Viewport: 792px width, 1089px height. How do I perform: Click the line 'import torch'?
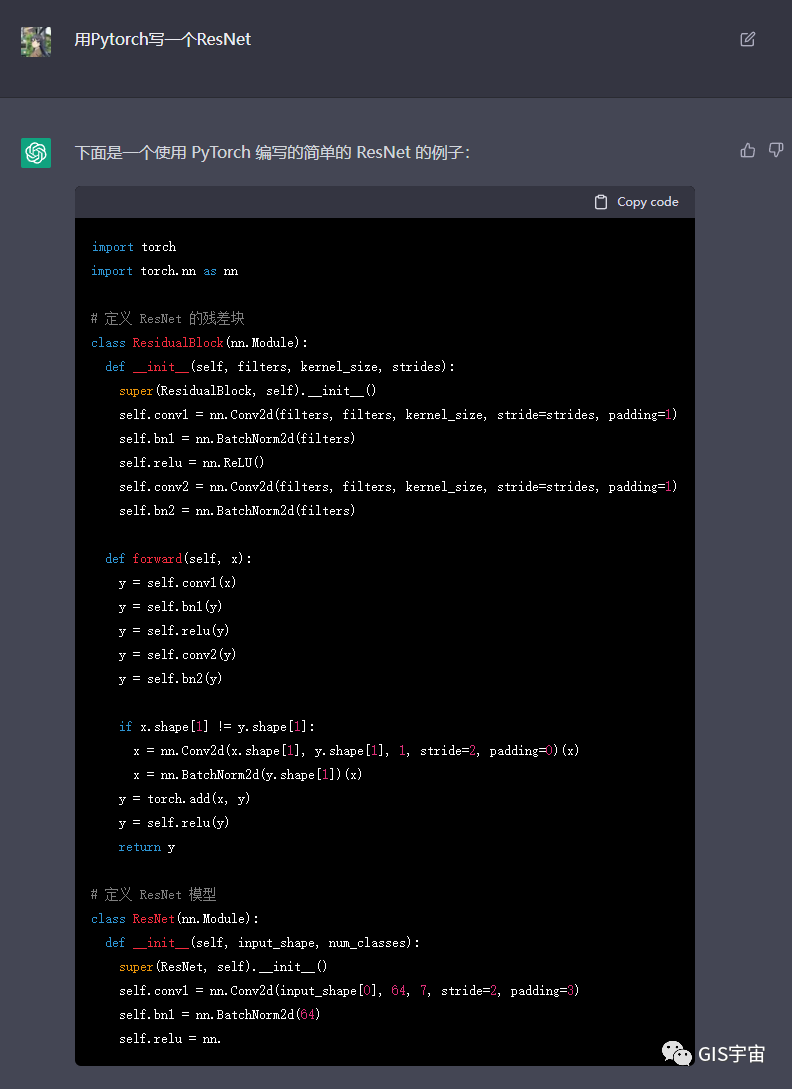pos(134,247)
